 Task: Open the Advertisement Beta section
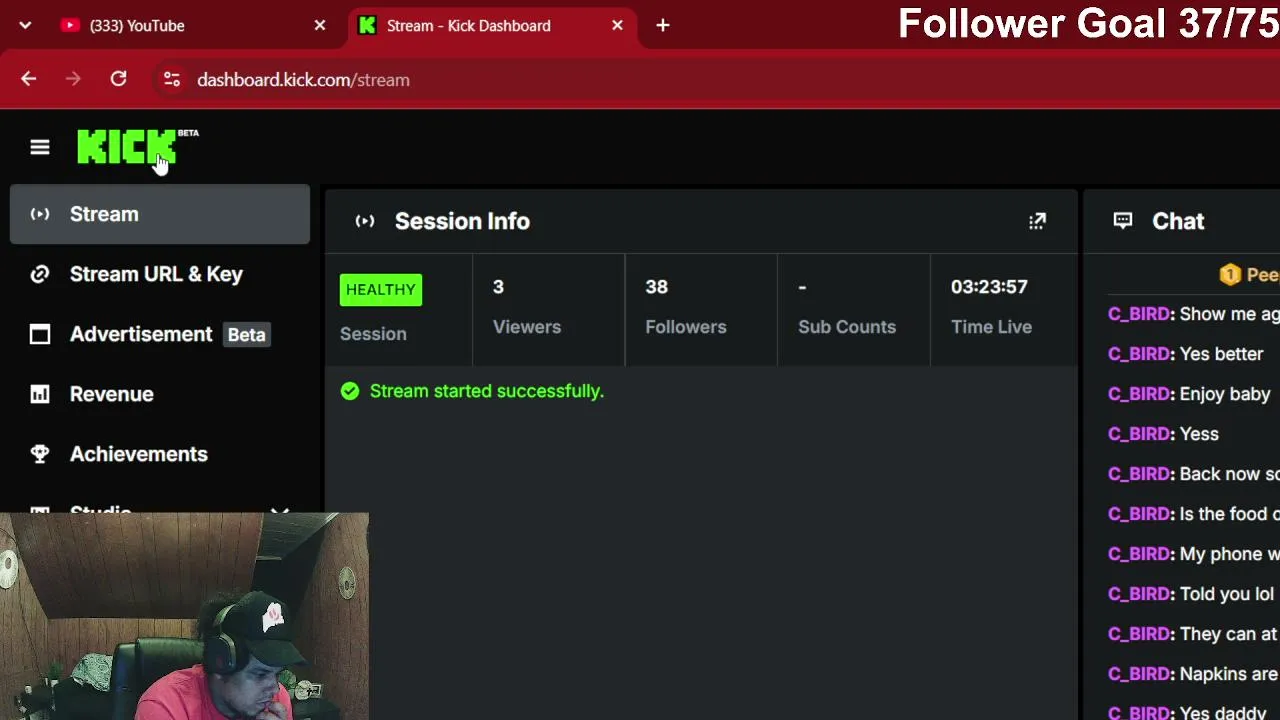click(160, 334)
